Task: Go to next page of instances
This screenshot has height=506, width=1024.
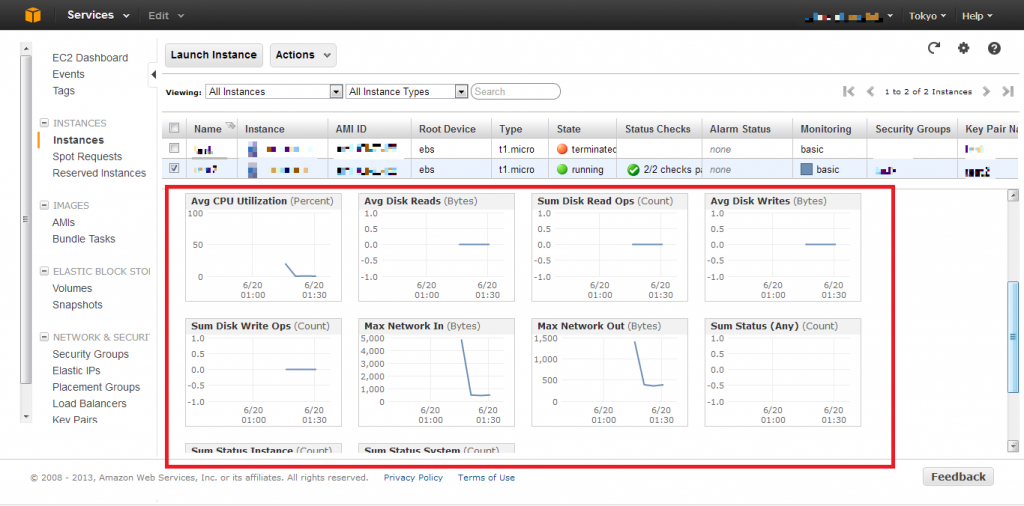Action: (987, 91)
